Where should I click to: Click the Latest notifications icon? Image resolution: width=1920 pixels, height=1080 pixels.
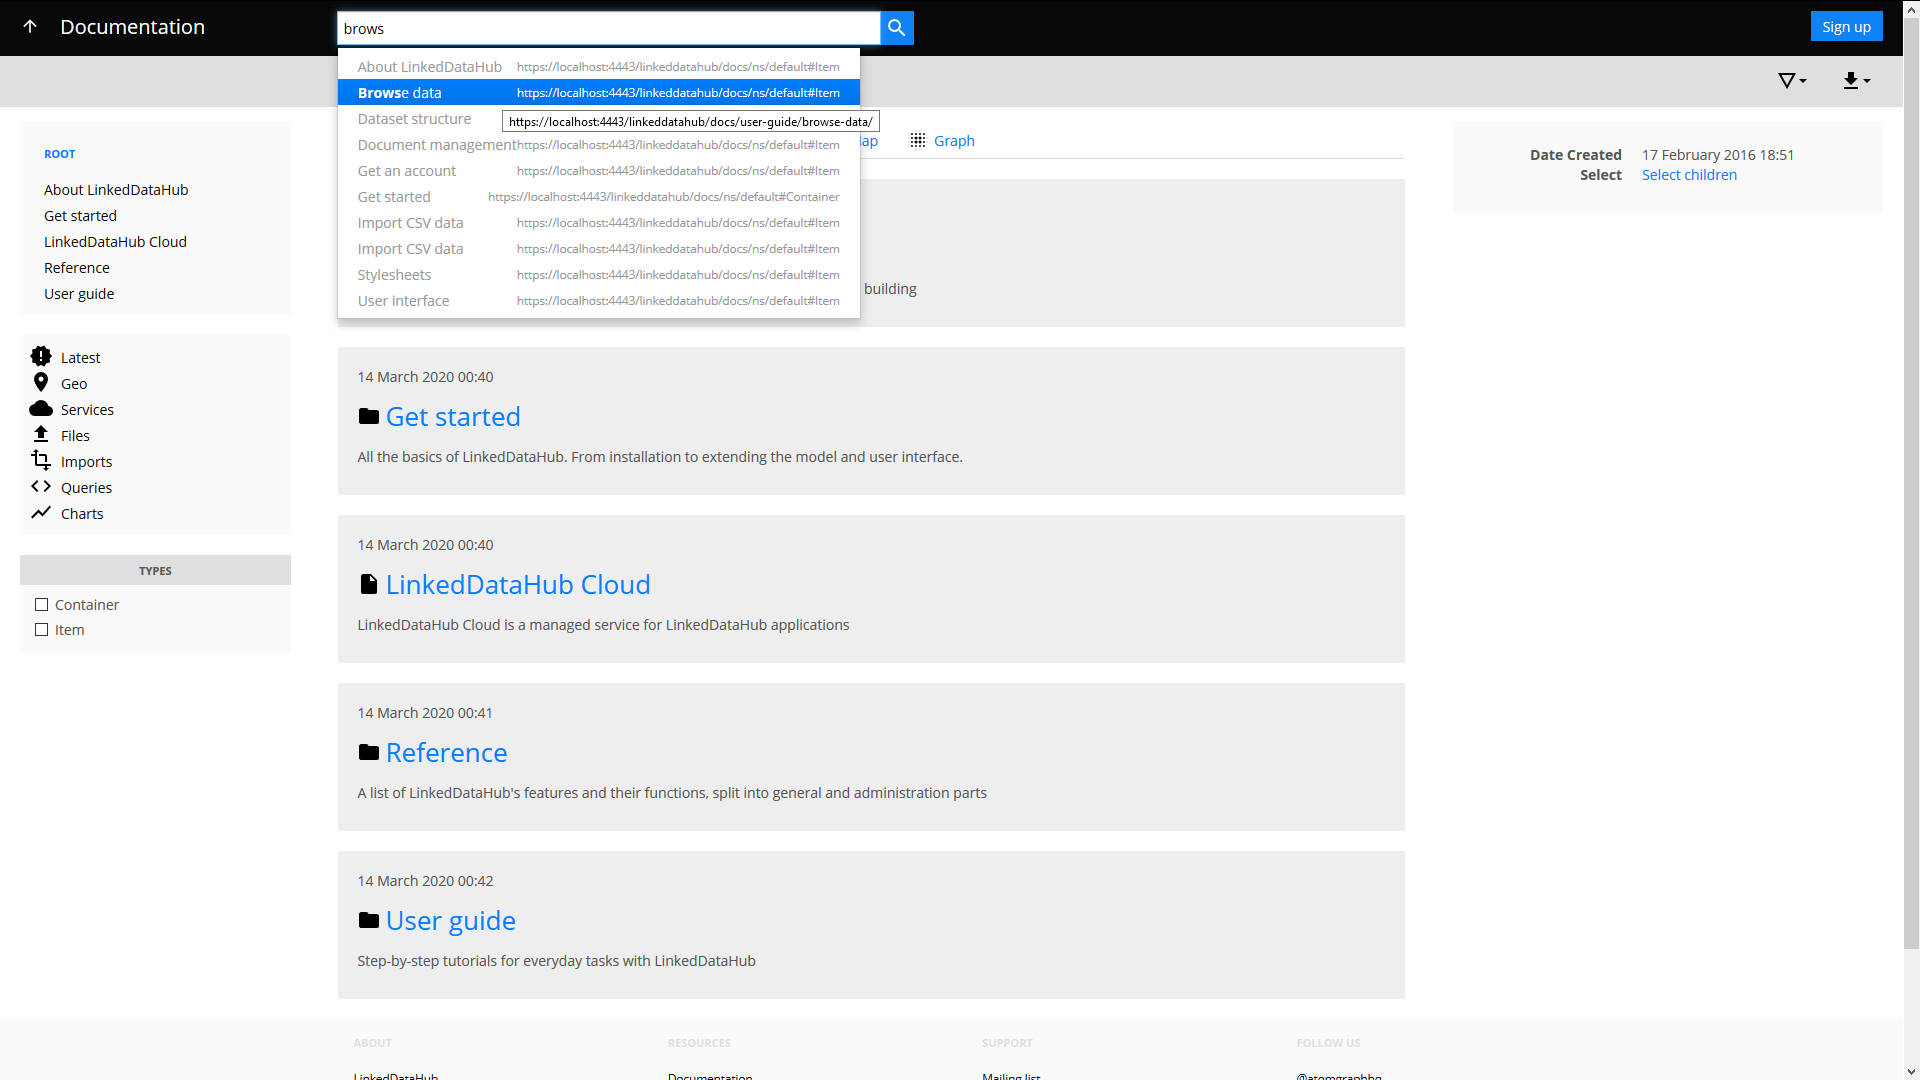point(42,357)
